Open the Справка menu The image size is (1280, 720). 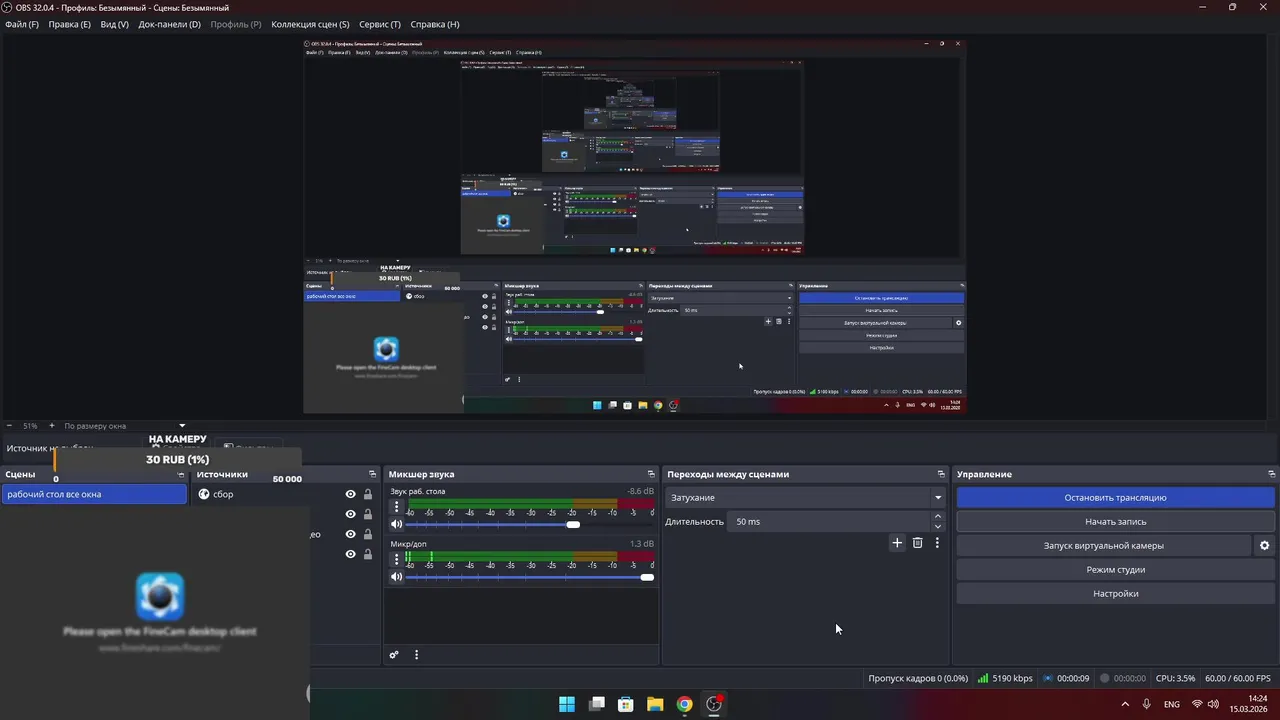coord(435,24)
